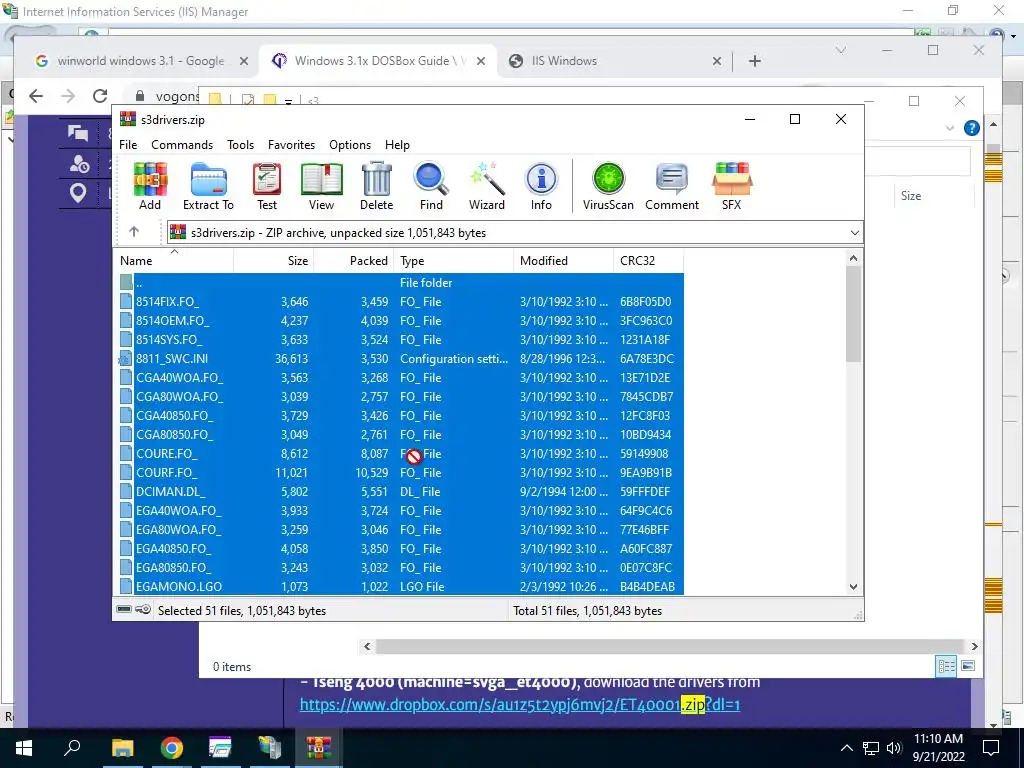Open the volume control in tray
This screenshot has height=768, width=1024.
[x=894, y=748]
